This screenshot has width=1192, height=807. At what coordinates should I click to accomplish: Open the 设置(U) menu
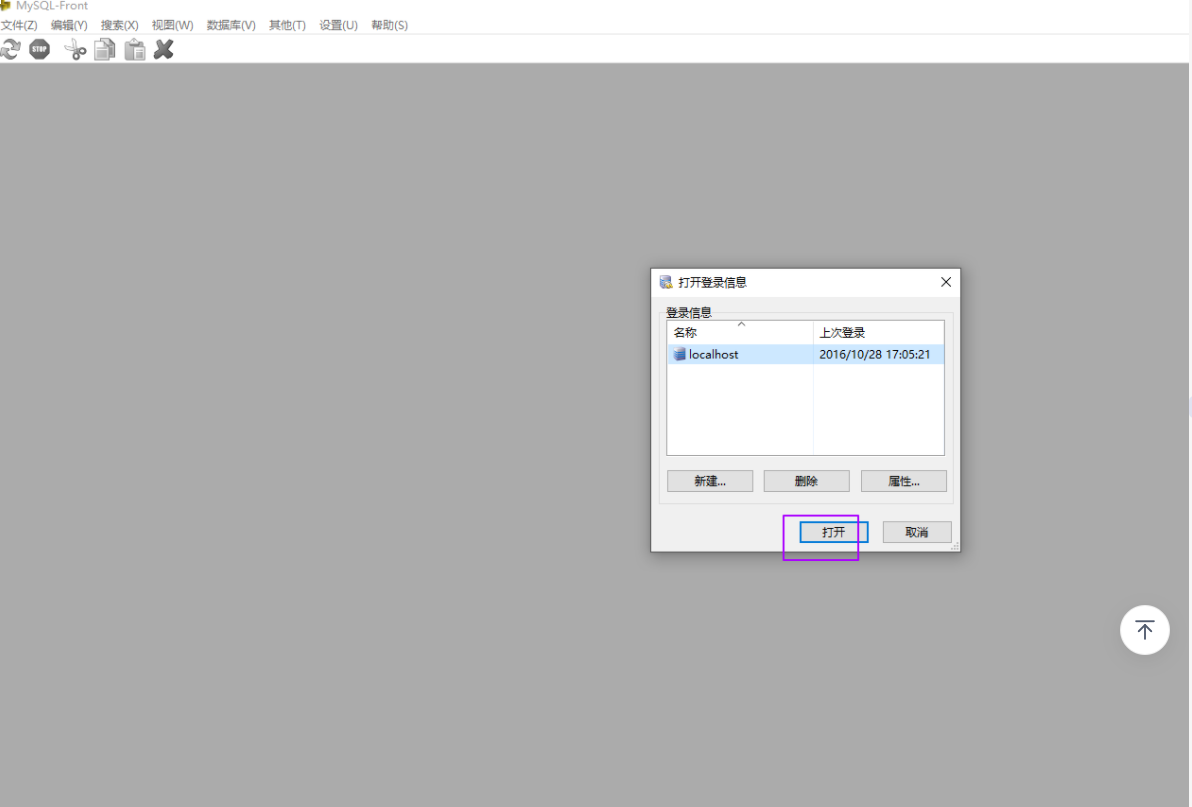click(x=338, y=25)
